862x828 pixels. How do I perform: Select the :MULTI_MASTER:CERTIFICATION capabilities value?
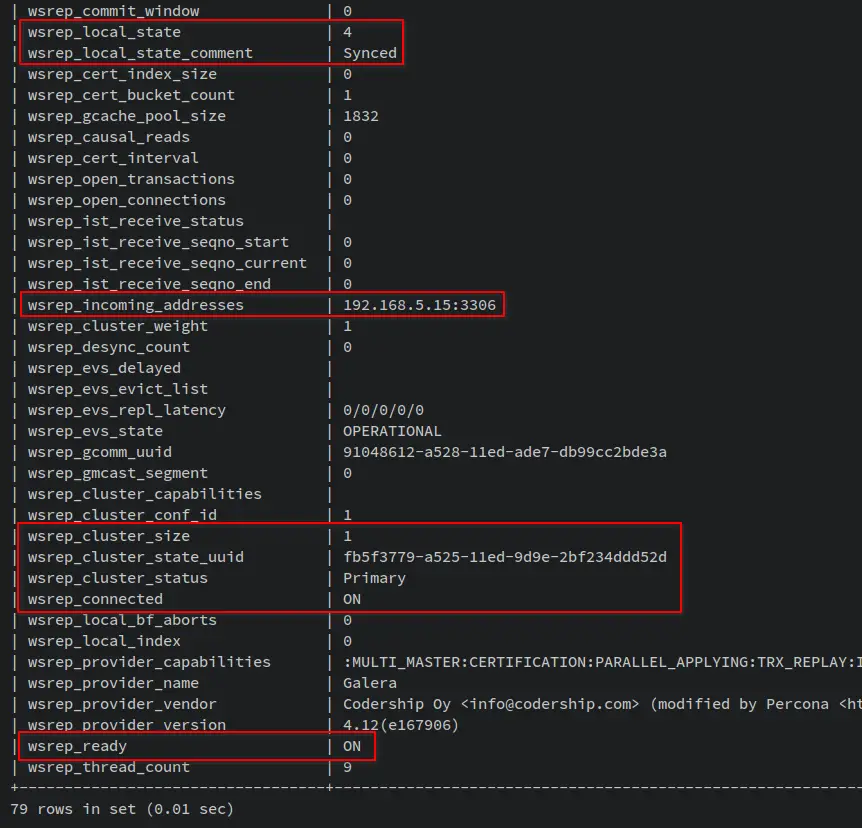[x=603, y=663]
